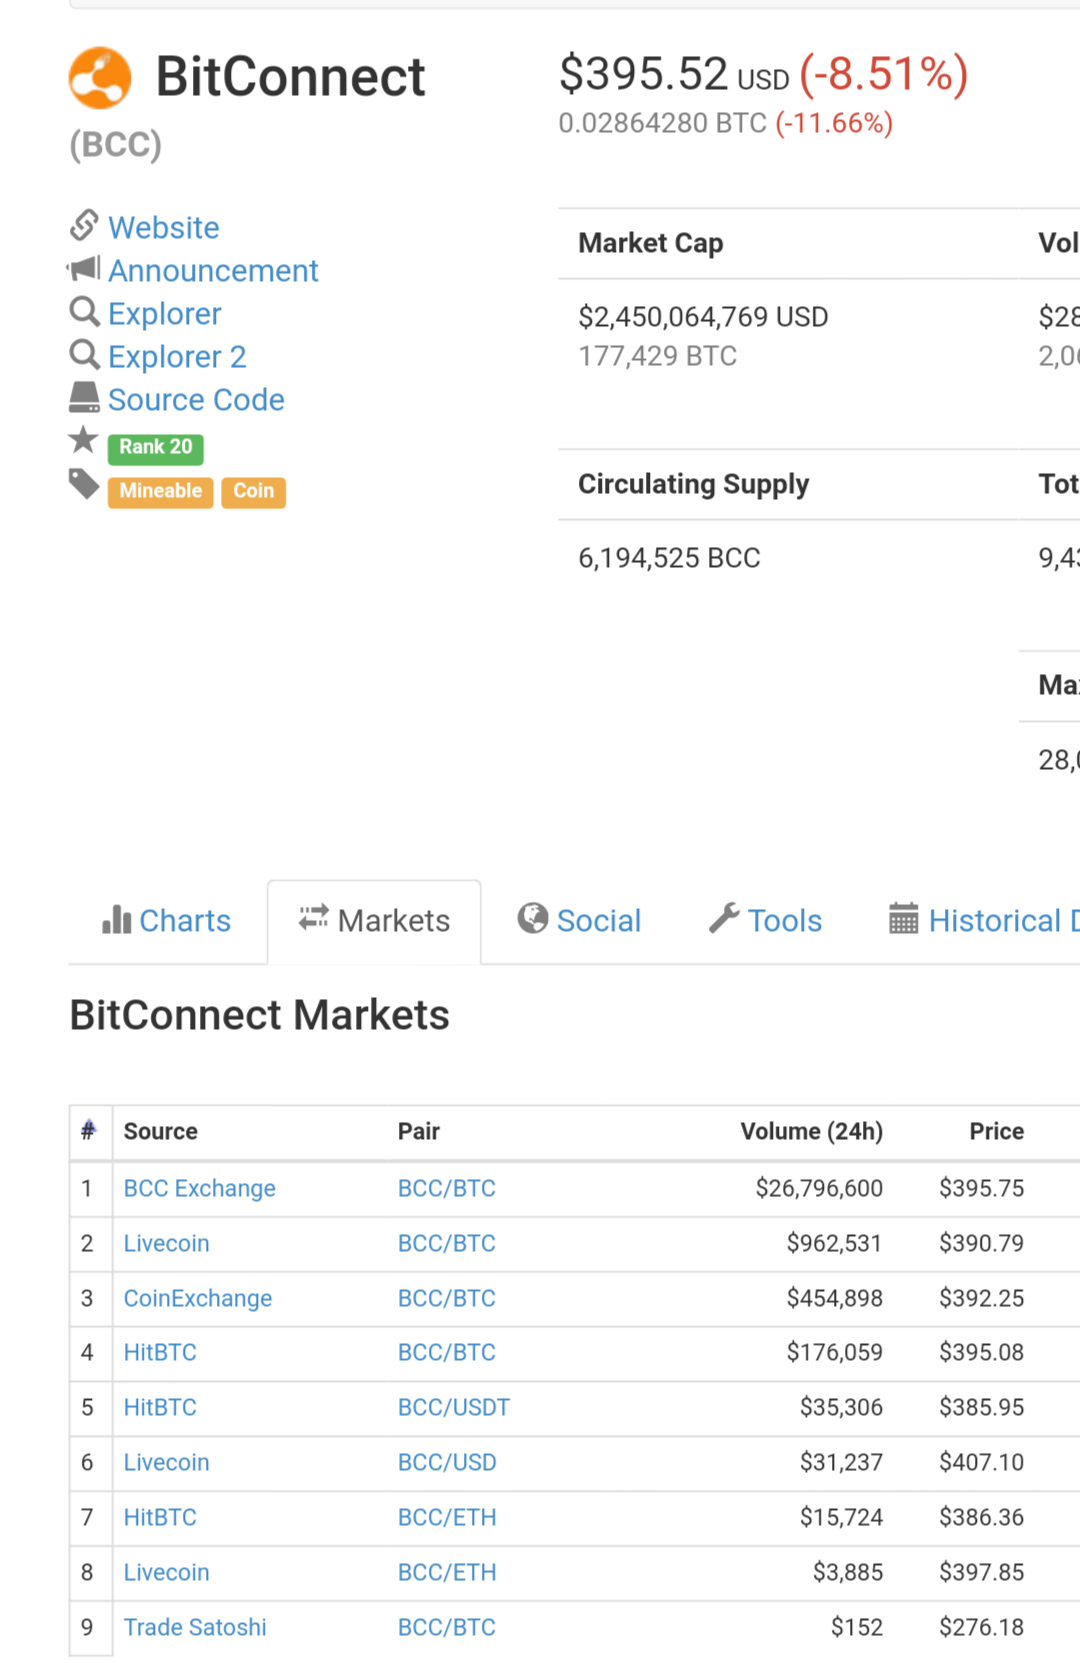Open BCC Exchange source link
1080x1663 pixels.
tap(200, 1188)
